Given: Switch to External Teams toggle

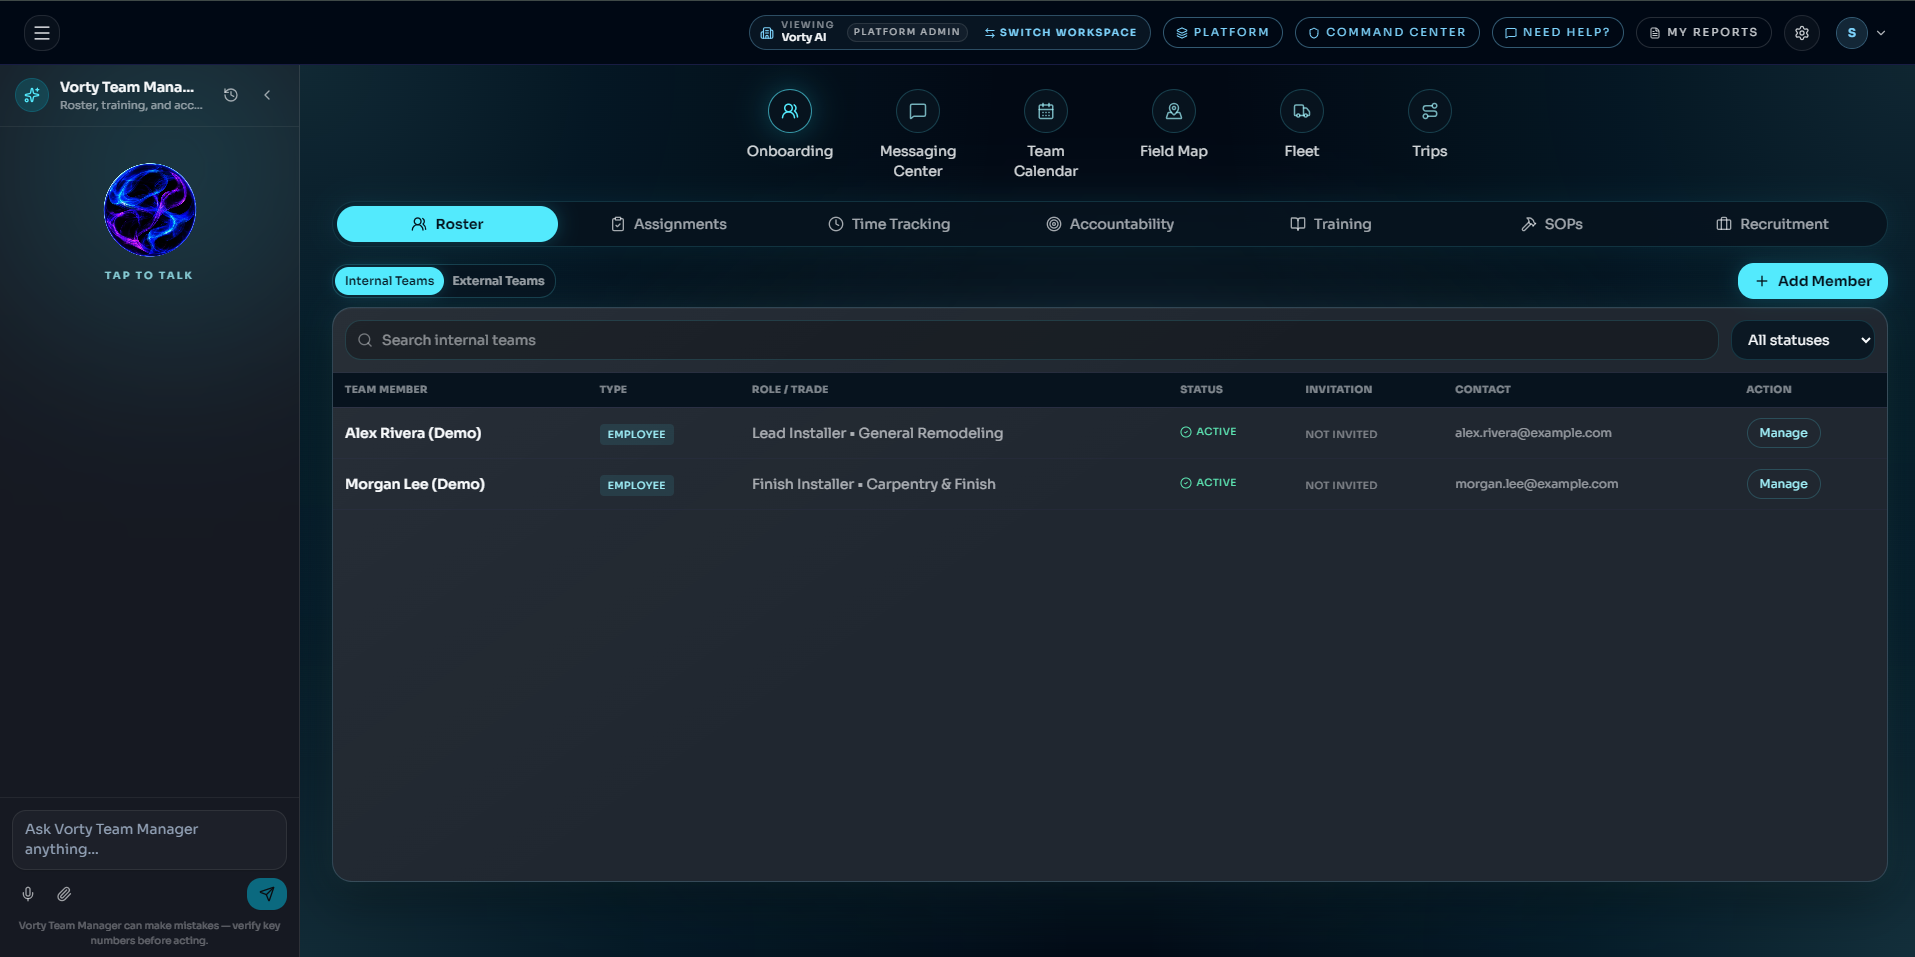Looking at the screenshot, I should (x=498, y=281).
